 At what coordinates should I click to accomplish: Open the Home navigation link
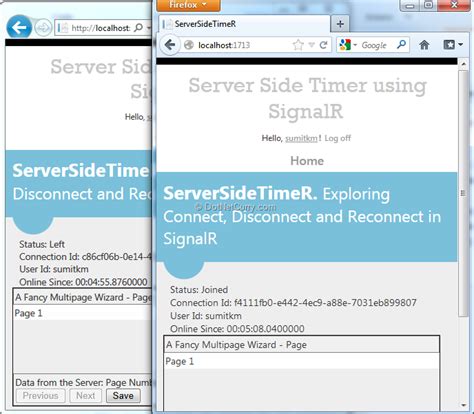point(307,161)
